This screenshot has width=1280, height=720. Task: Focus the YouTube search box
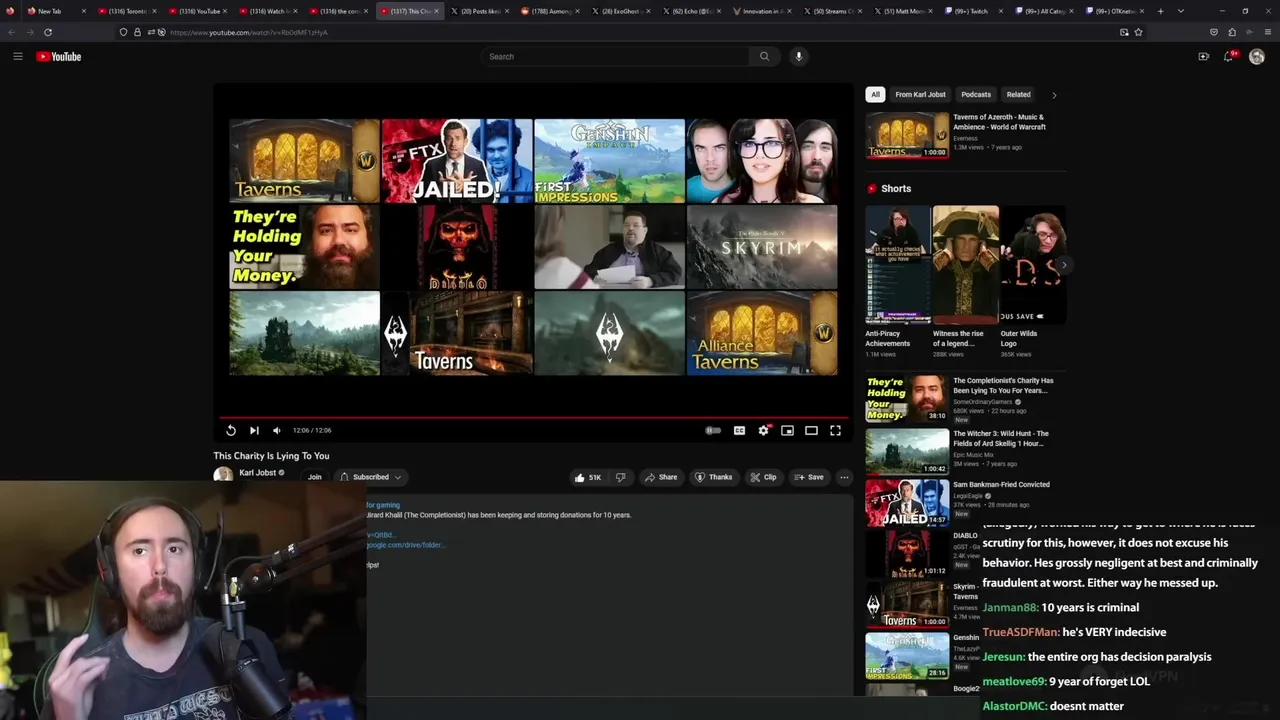(615, 56)
